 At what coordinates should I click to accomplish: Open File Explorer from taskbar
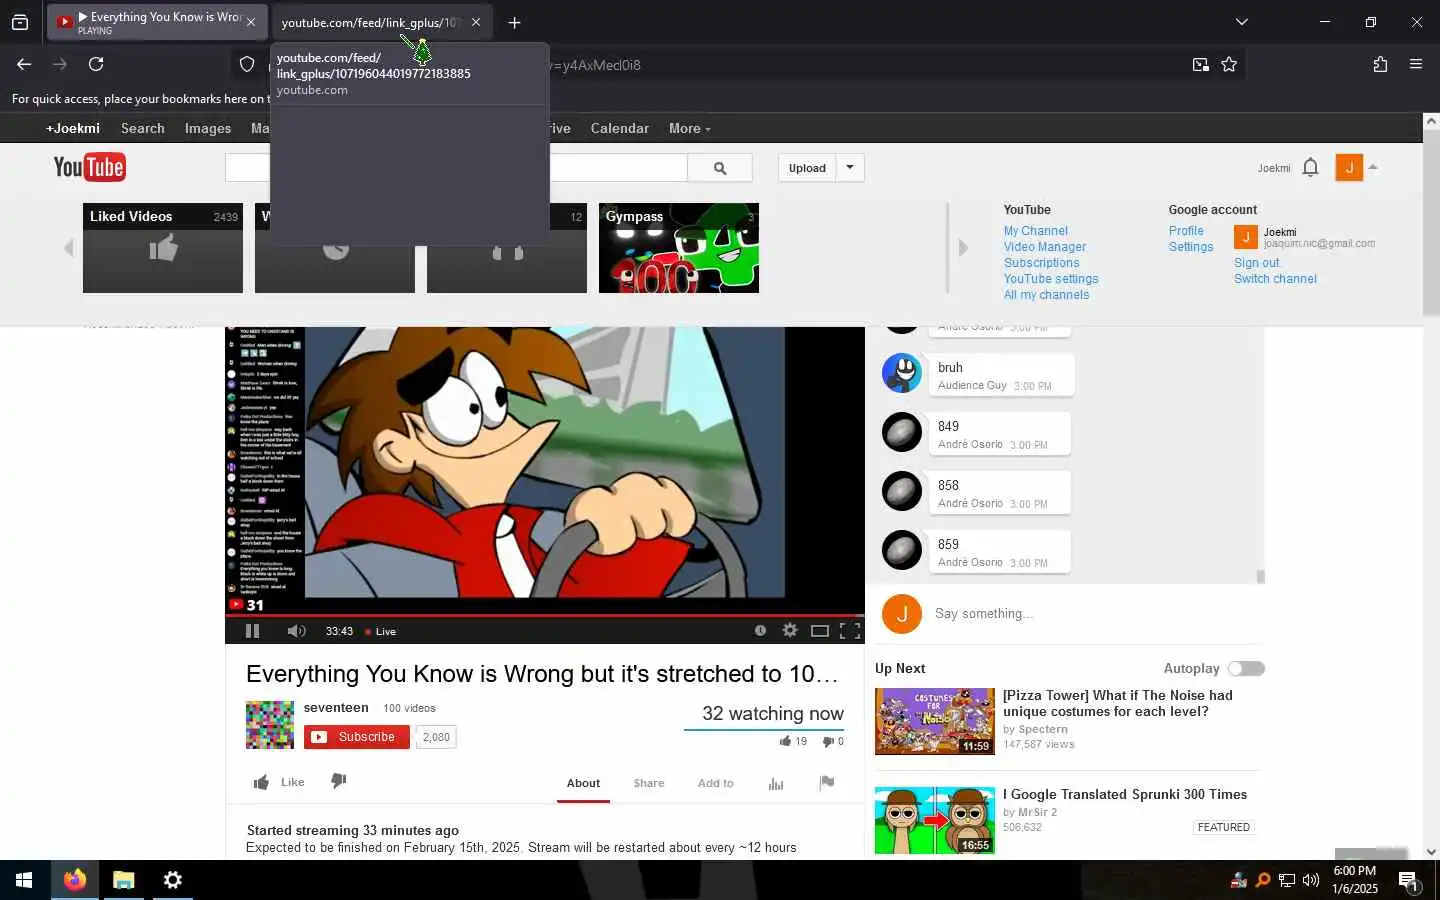click(124, 880)
